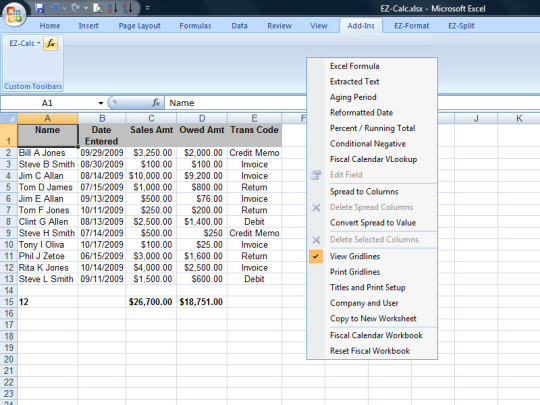Select column A header
This screenshot has width=540, height=405.
point(48,118)
